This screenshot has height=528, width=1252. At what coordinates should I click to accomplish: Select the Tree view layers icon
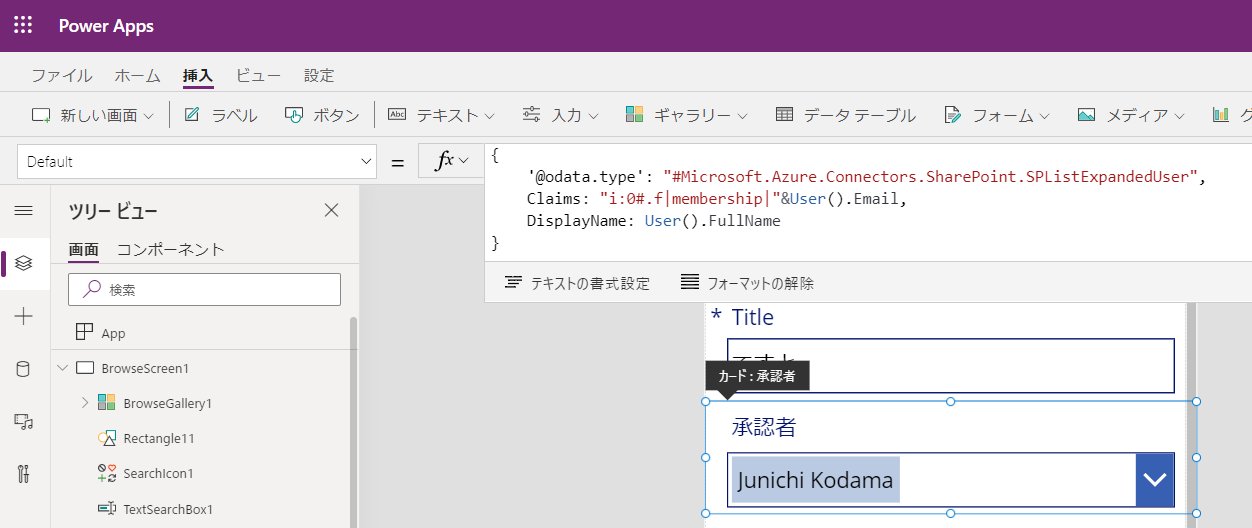[24, 263]
